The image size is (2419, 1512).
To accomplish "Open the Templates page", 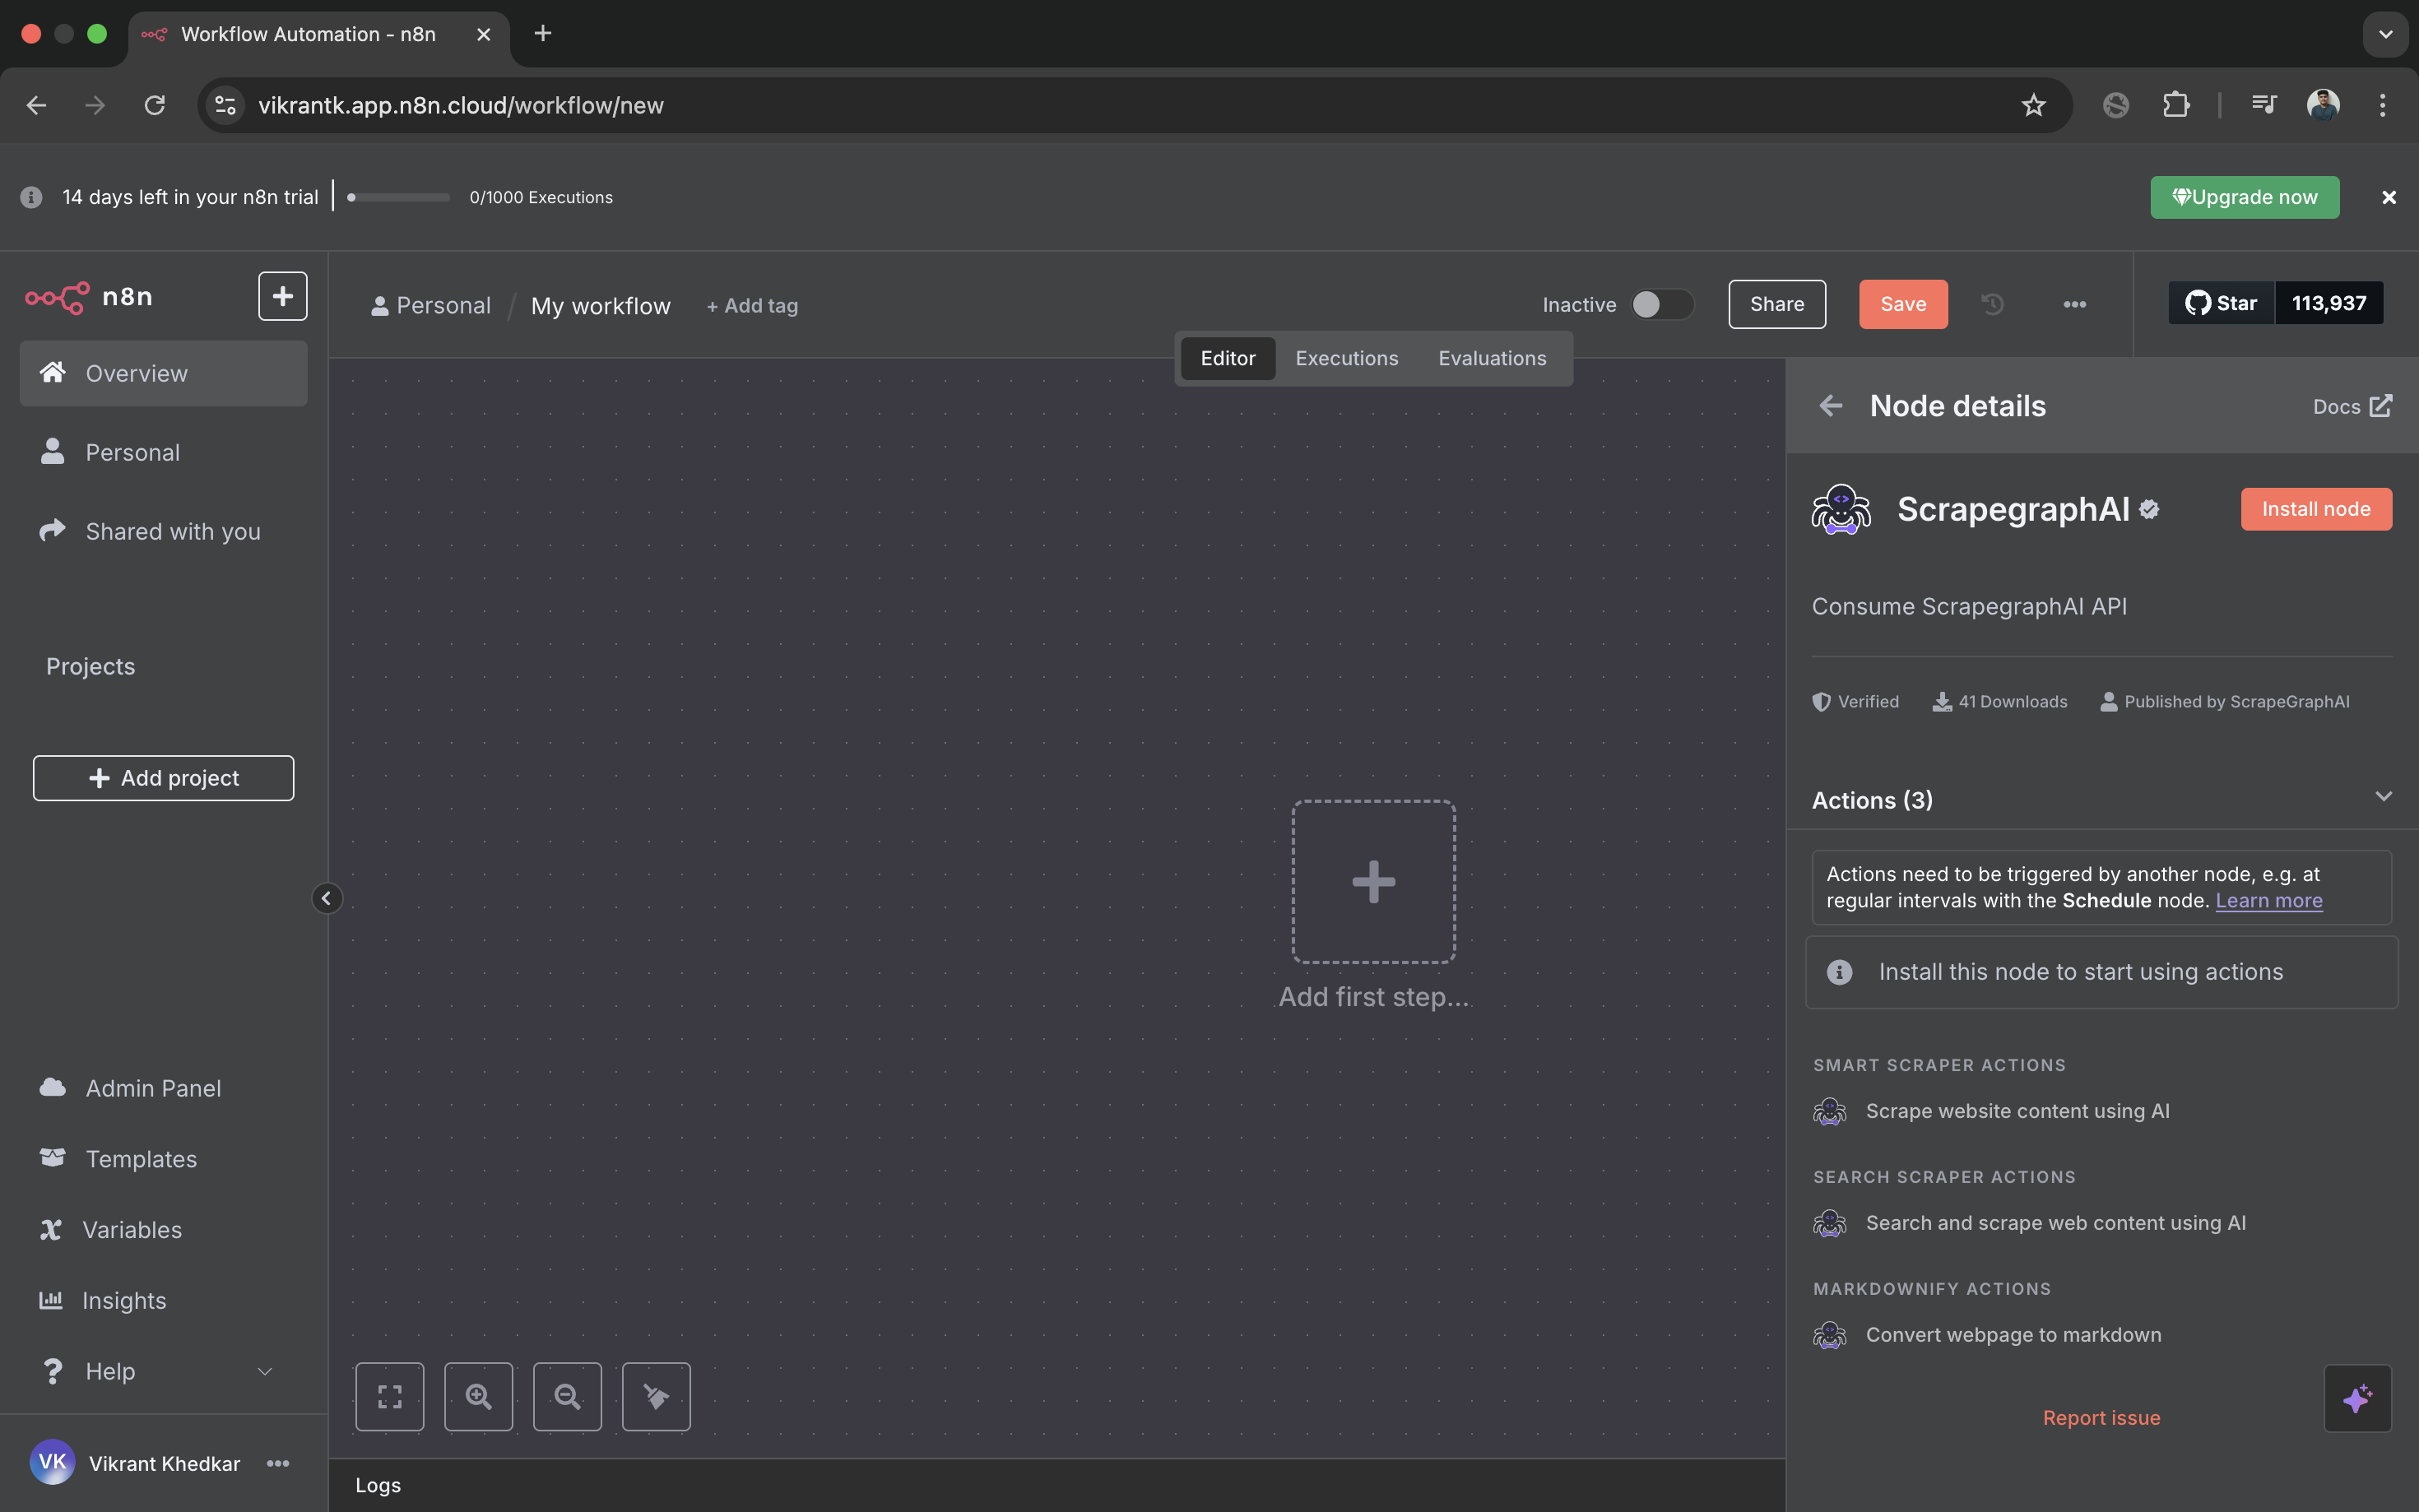I will coord(163,1159).
